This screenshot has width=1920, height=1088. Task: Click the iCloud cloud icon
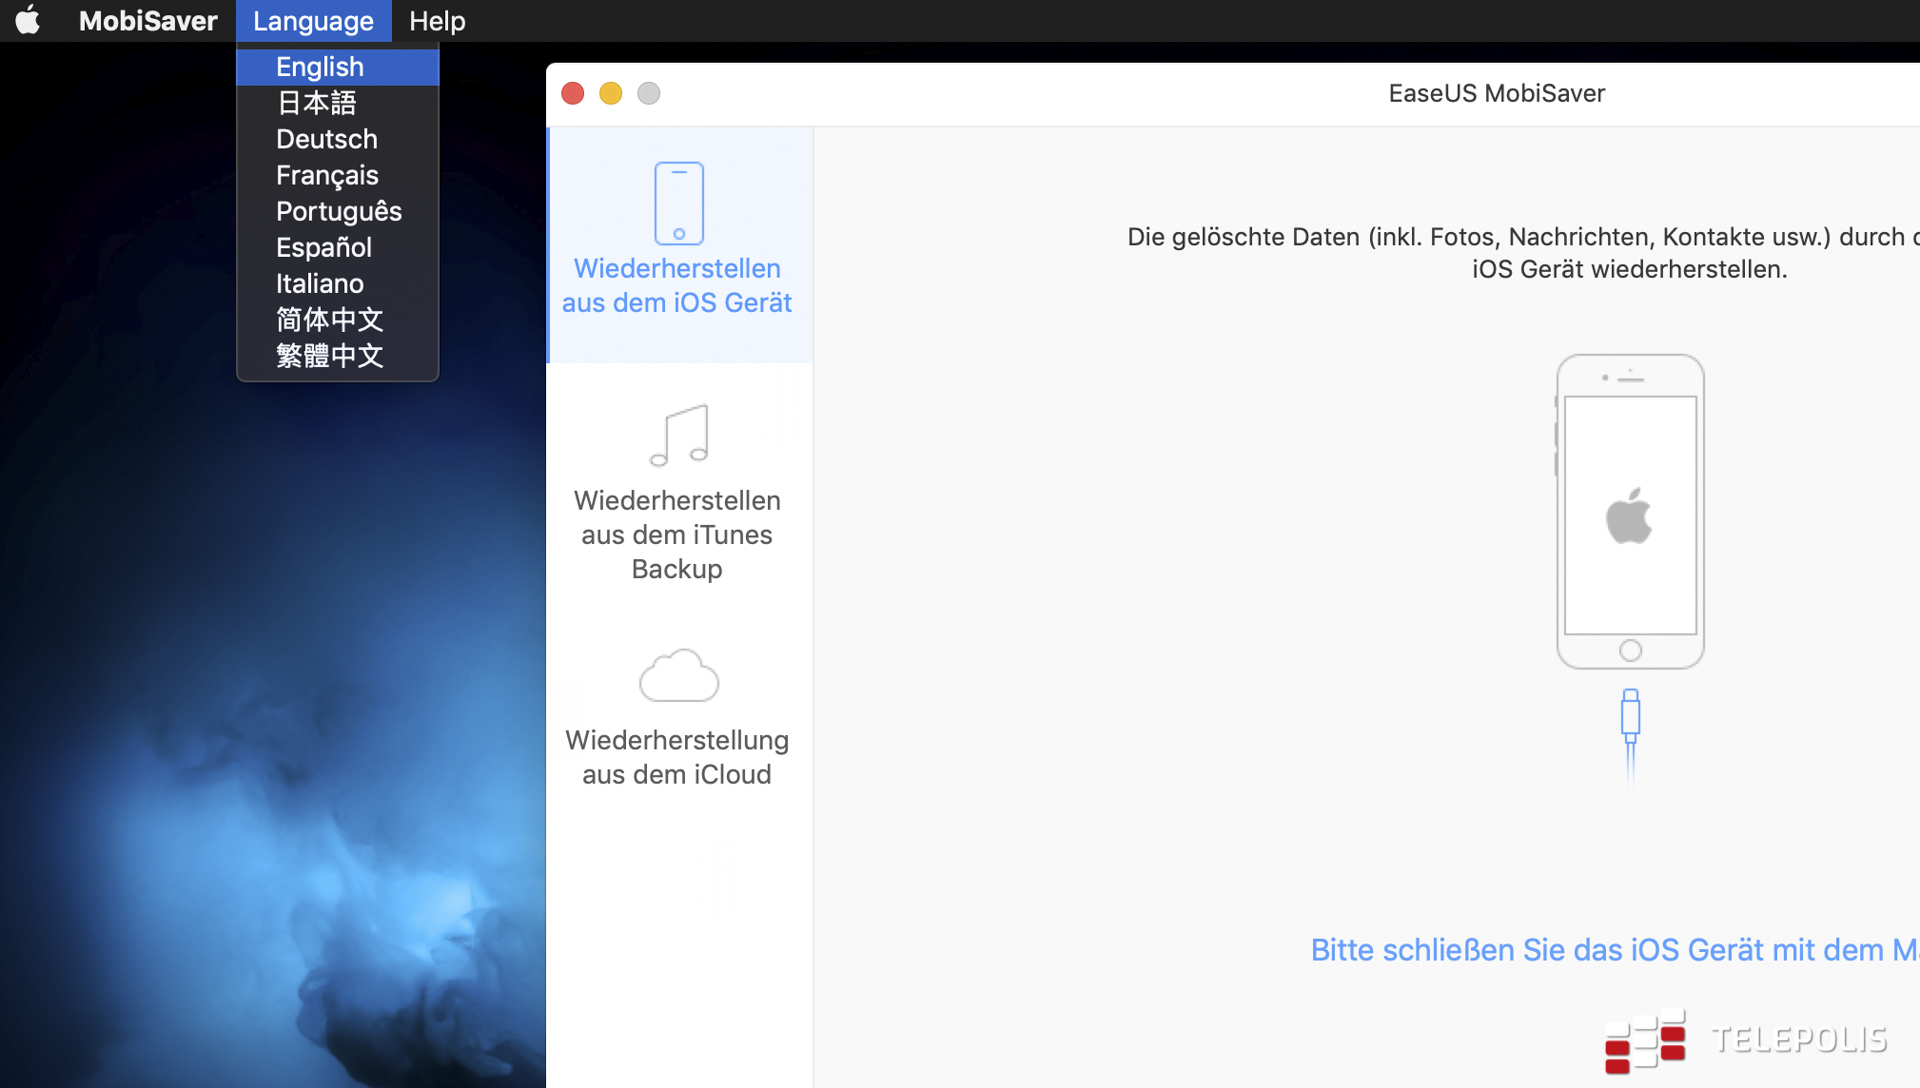[x=679, y=675]
